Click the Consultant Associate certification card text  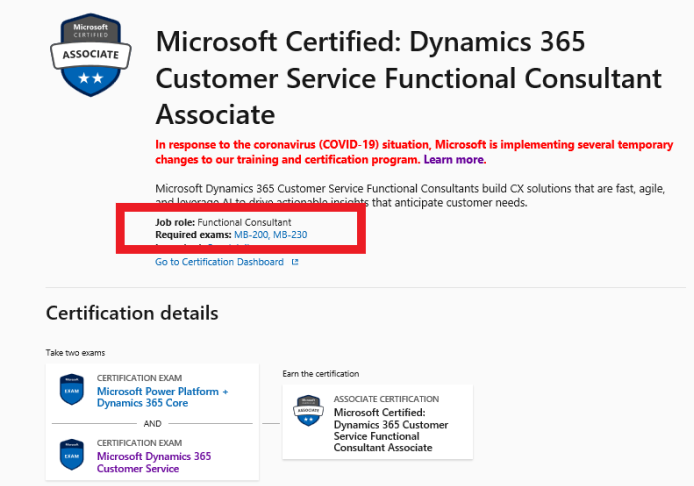point(391,430)
